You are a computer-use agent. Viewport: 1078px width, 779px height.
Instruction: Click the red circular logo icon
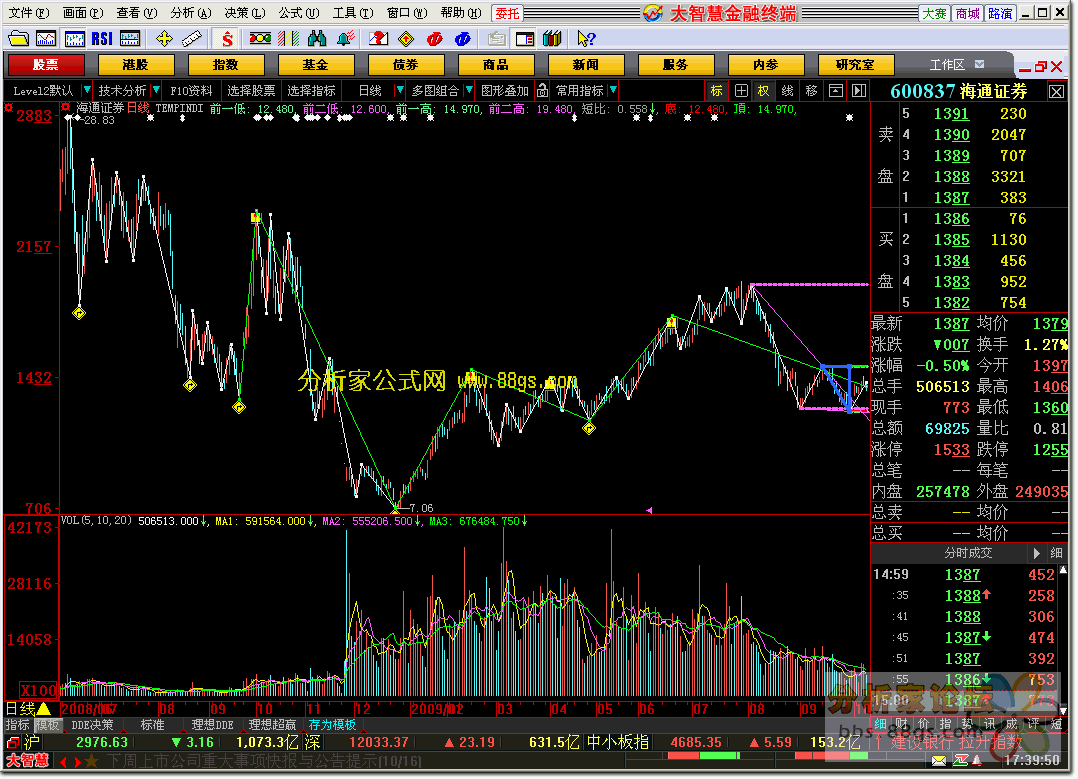tap(434, 39)
